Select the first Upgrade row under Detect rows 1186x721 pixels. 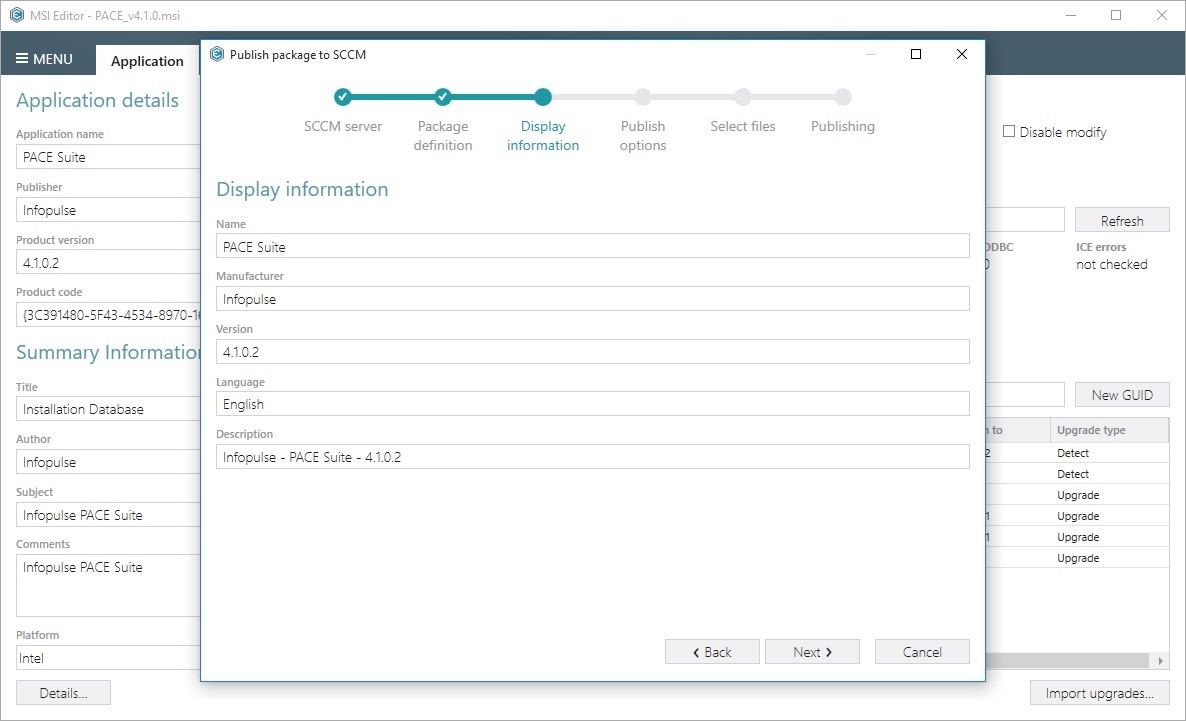(1077, 496)
